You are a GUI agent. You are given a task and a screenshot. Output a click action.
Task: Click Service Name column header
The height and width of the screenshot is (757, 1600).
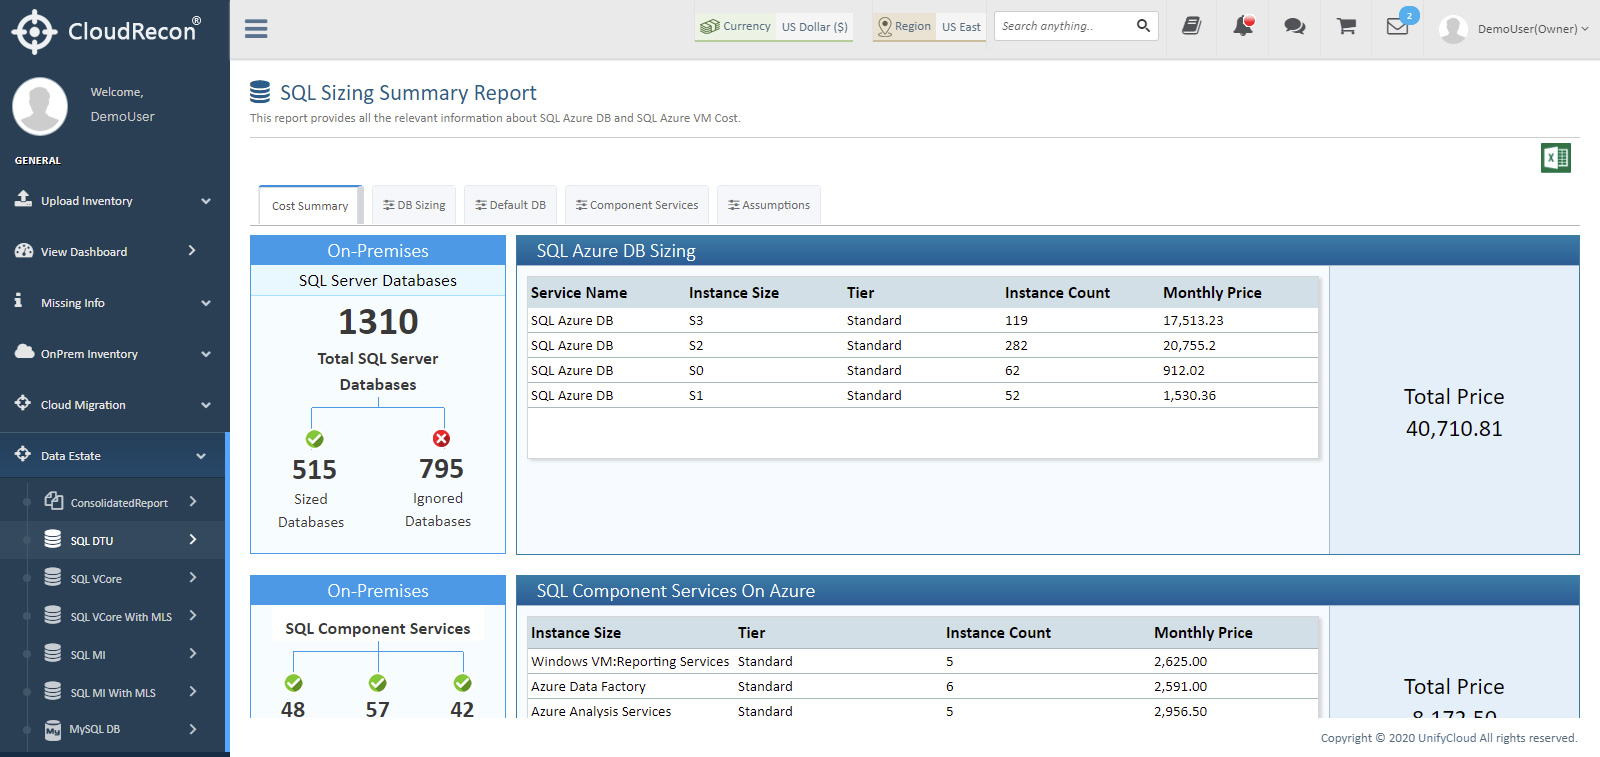[579, 293]
